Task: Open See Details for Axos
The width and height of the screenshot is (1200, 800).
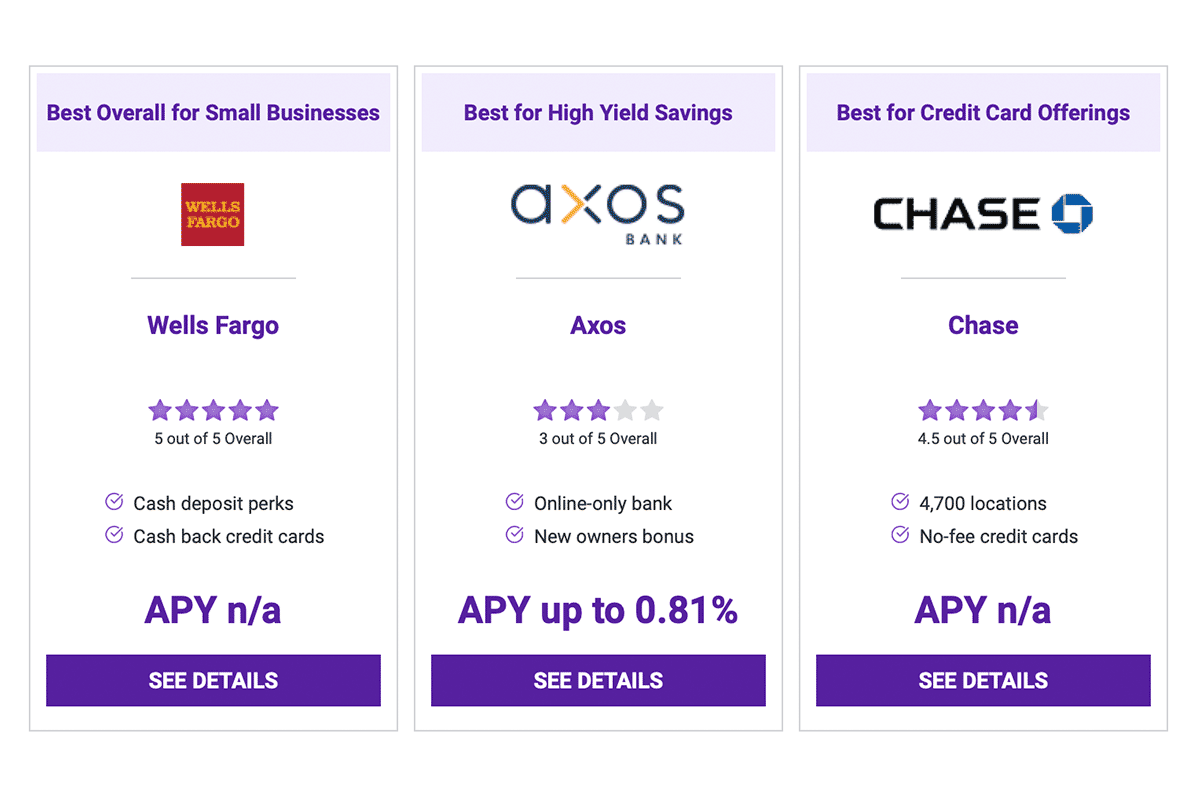Action: click(598, 680)
